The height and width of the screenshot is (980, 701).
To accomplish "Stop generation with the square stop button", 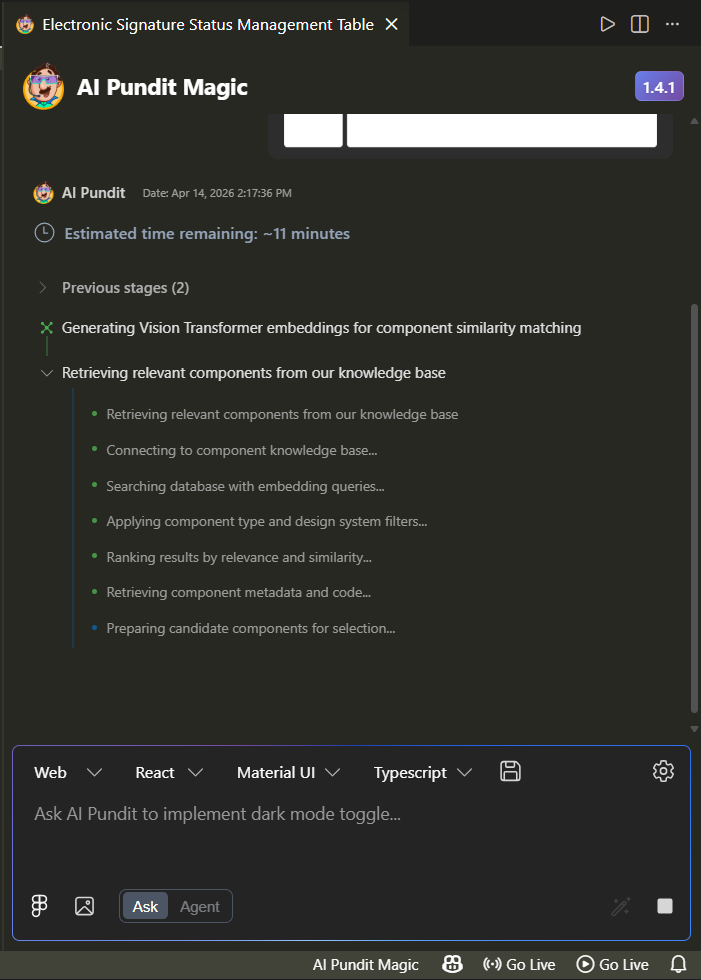I will tap(665, 906).
